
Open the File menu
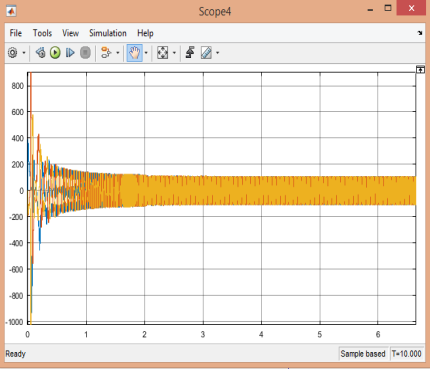pyautogui.click(x=16, y=33)
